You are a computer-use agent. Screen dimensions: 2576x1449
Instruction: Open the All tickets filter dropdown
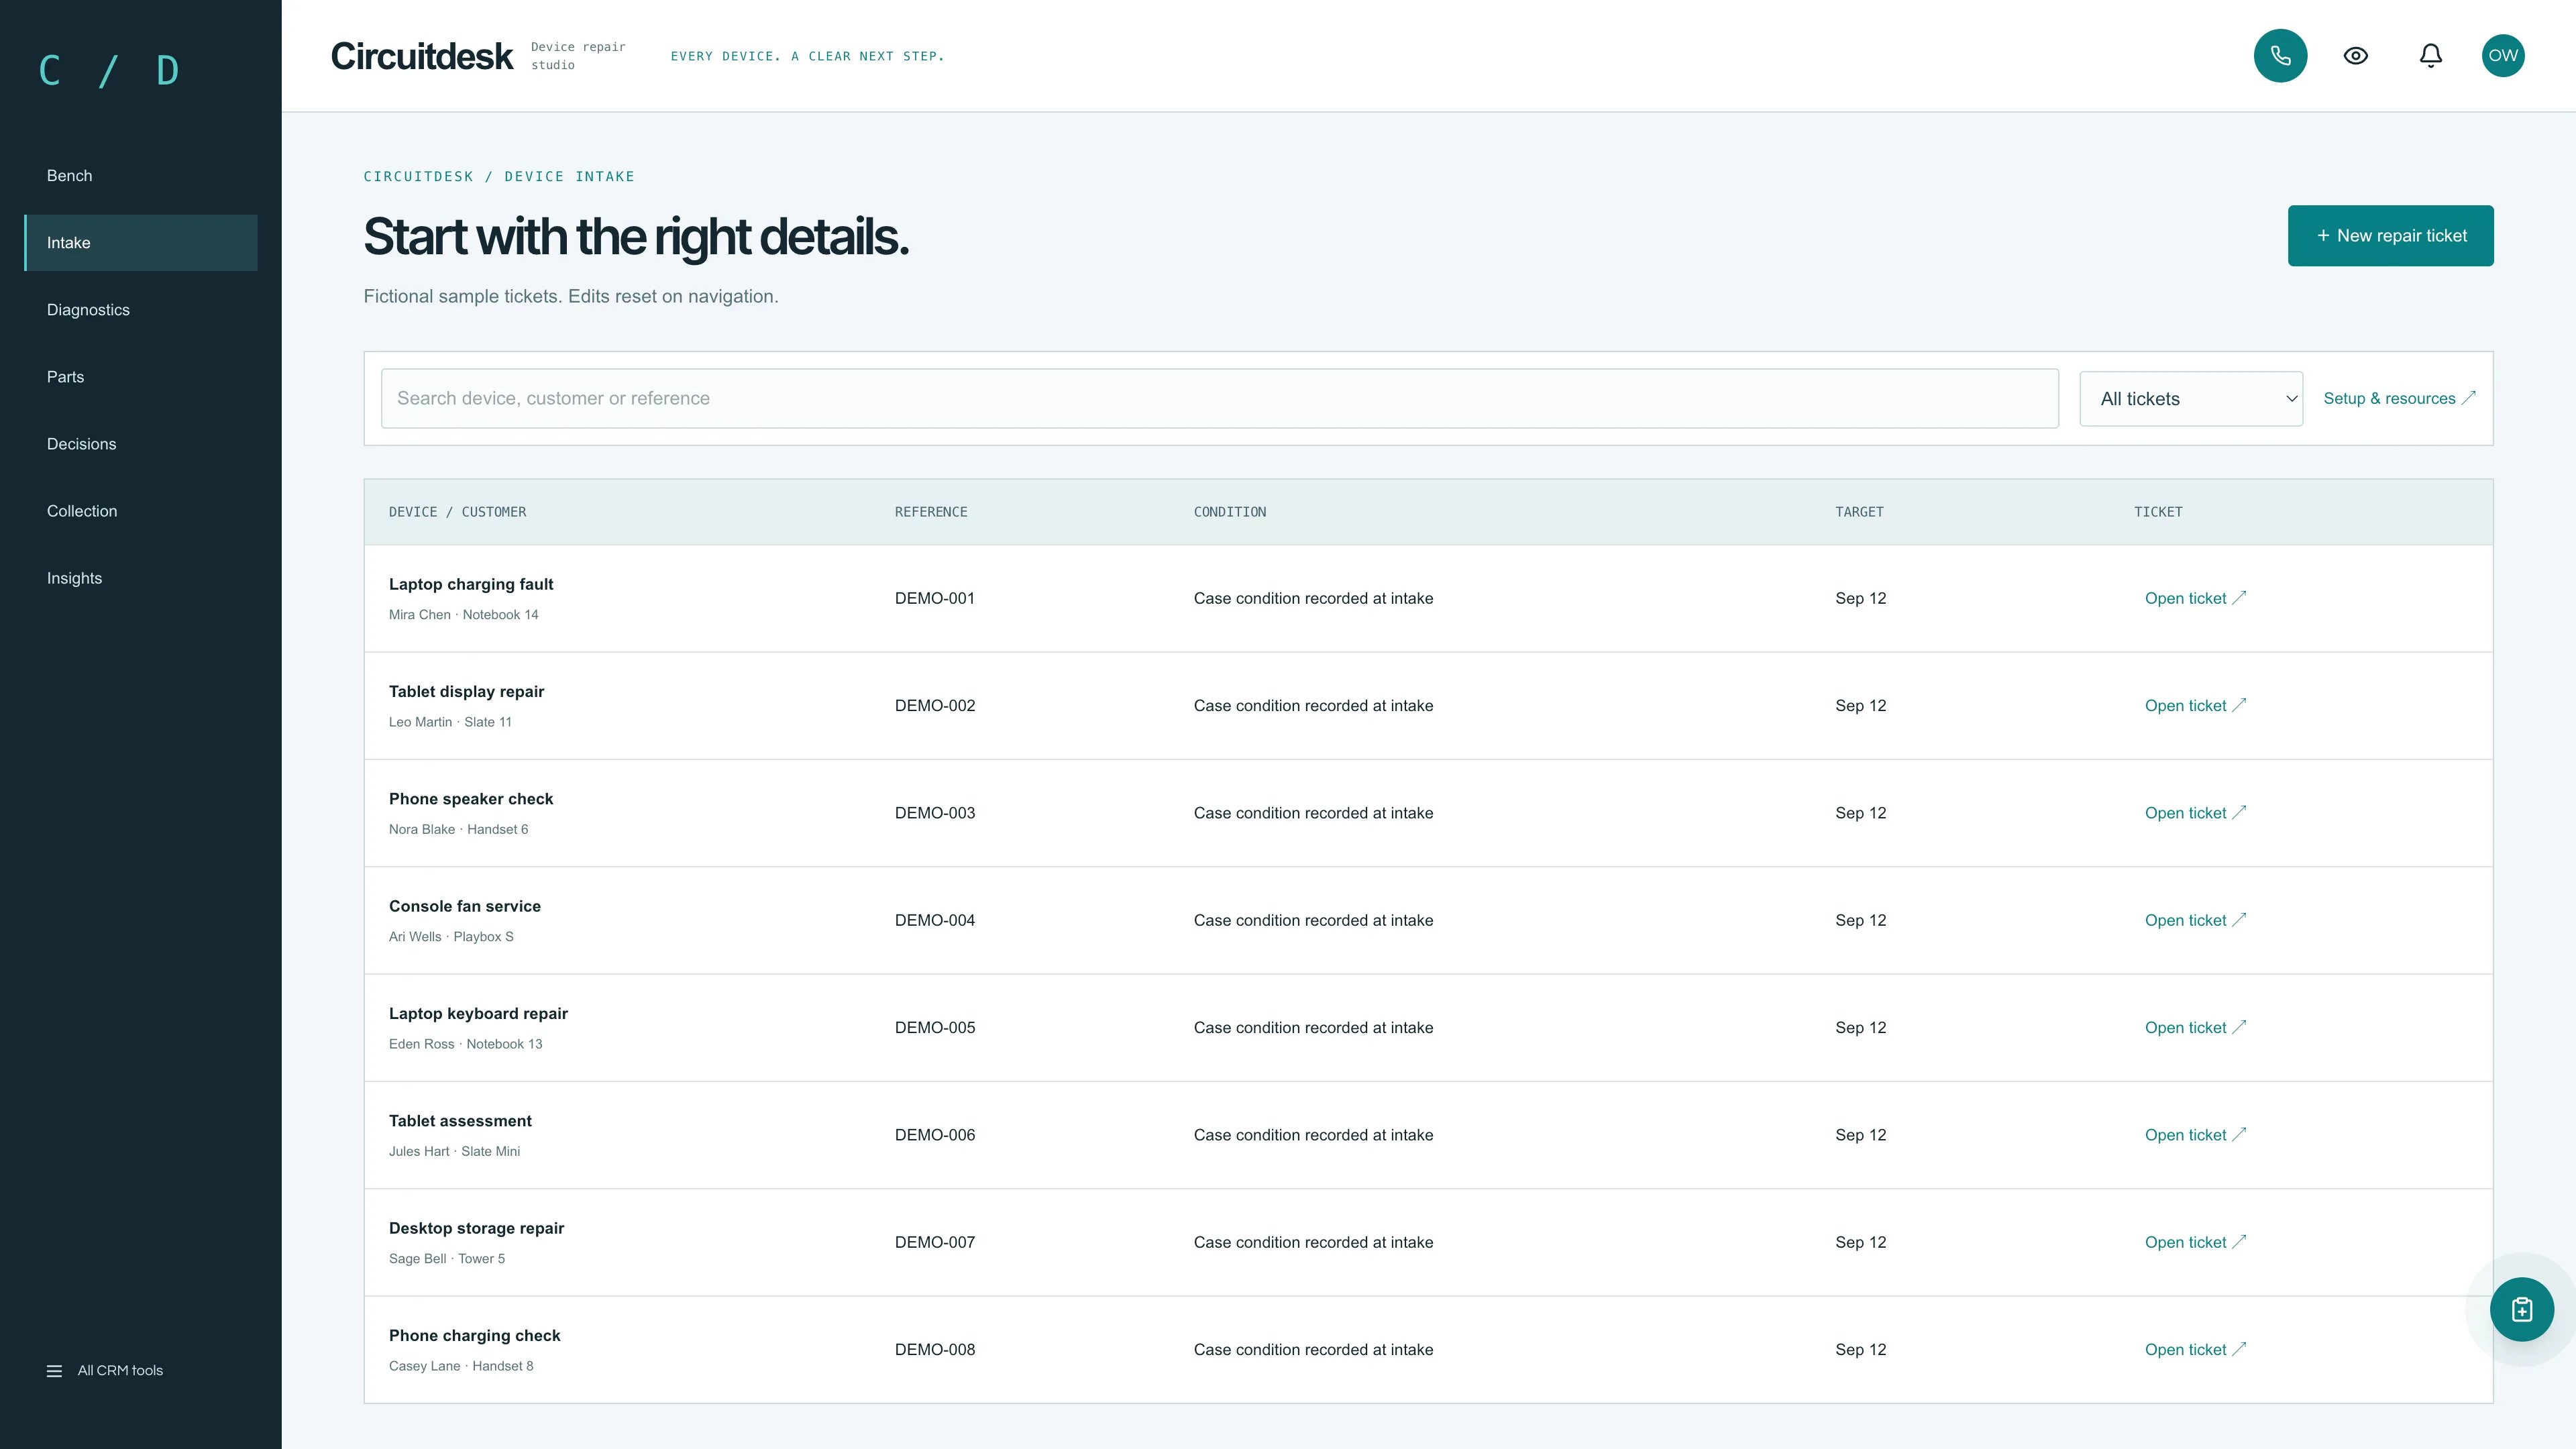[2191, 399]
